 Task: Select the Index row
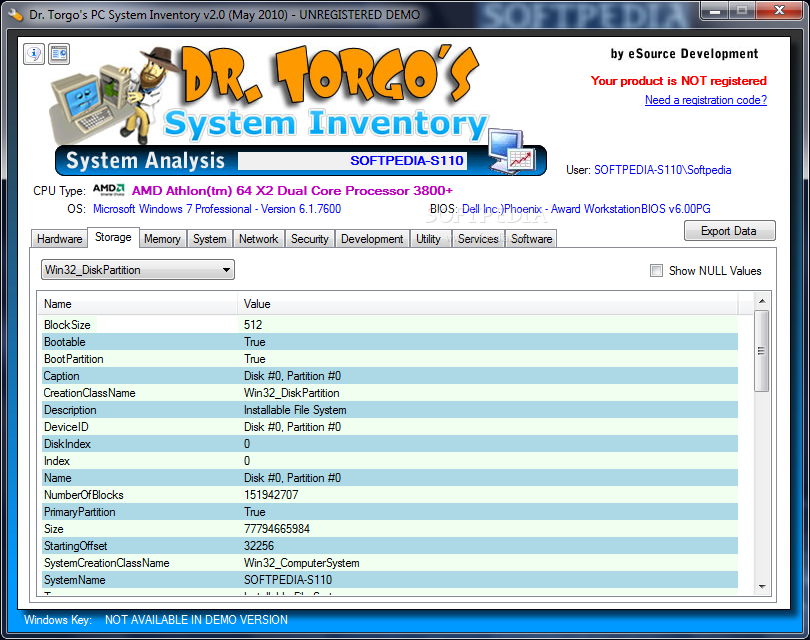point(390,461)
